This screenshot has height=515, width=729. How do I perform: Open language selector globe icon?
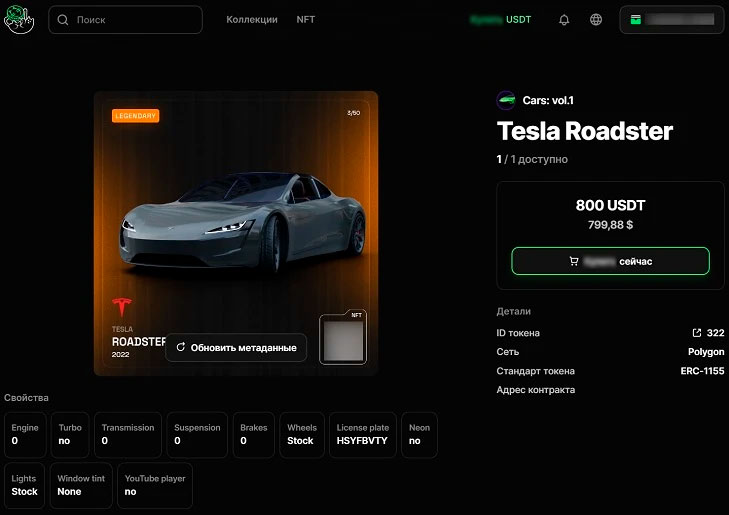tap(596, 20)
